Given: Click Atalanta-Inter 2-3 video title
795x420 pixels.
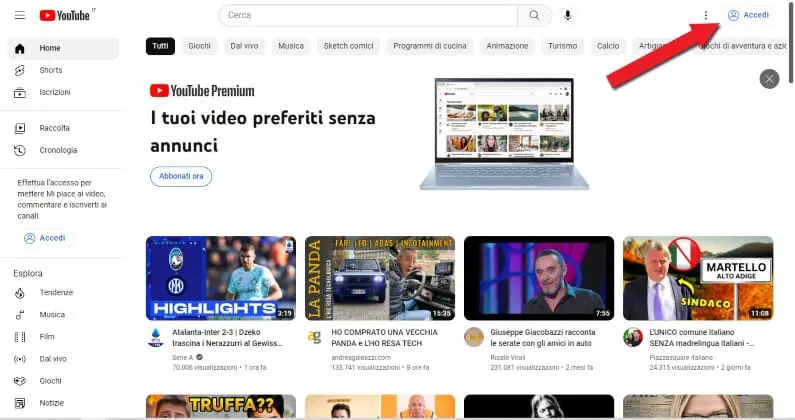Looking at the screenshot, I should [227, 338].
